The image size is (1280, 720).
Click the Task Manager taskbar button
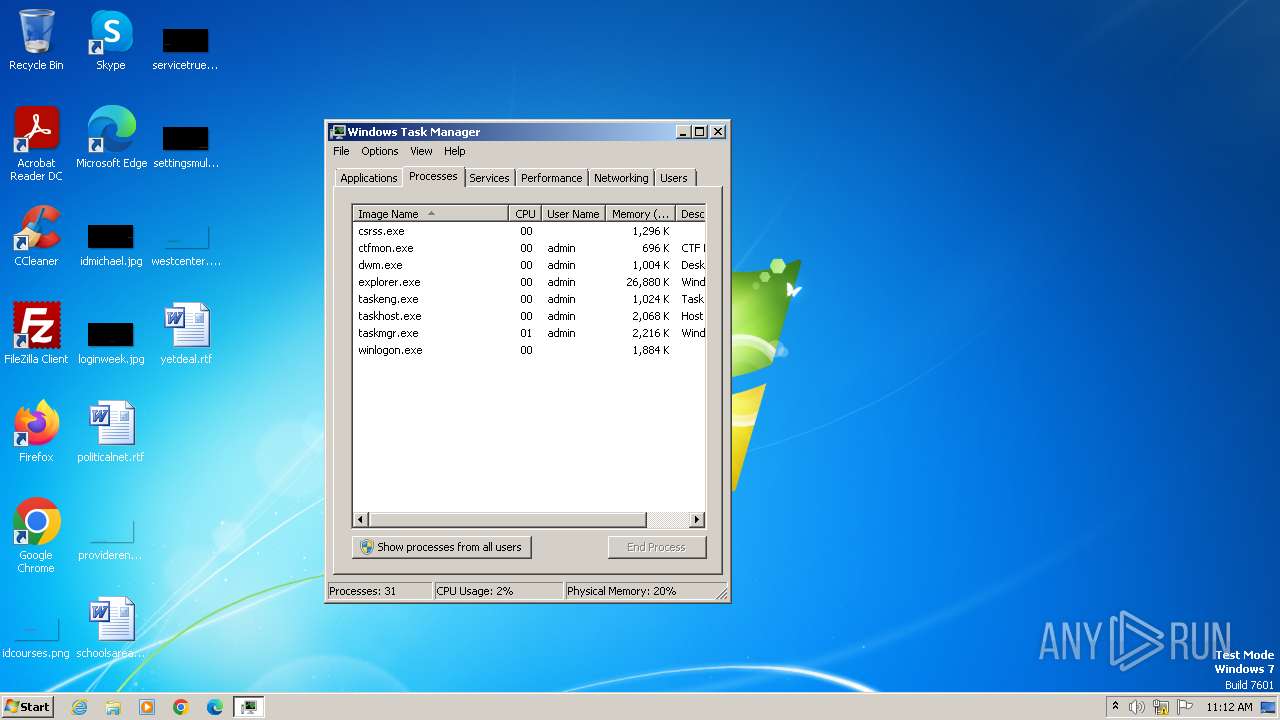[249, 707]
